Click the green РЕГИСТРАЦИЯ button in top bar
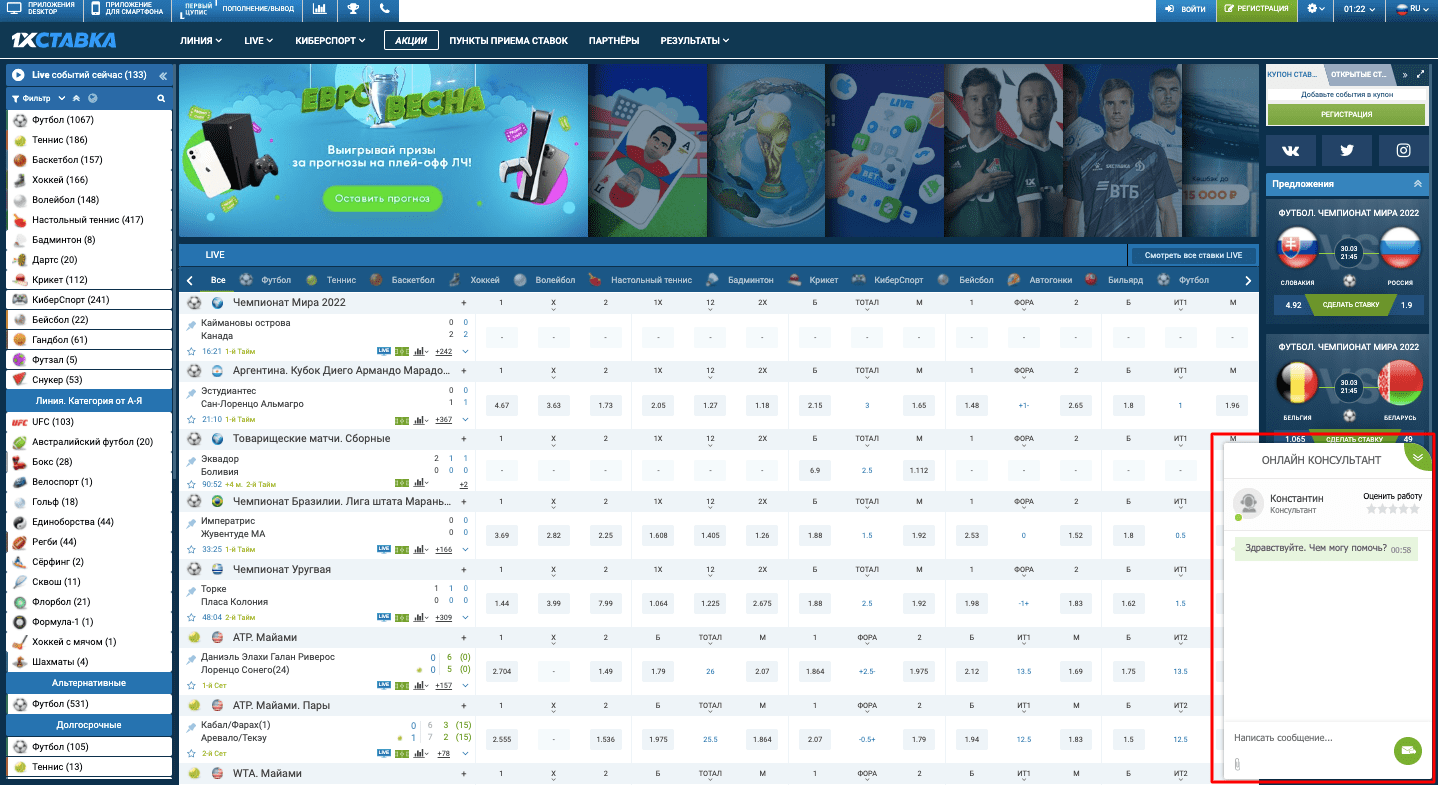Screen dimensions: 1438x785 (x=1256, y=9)
